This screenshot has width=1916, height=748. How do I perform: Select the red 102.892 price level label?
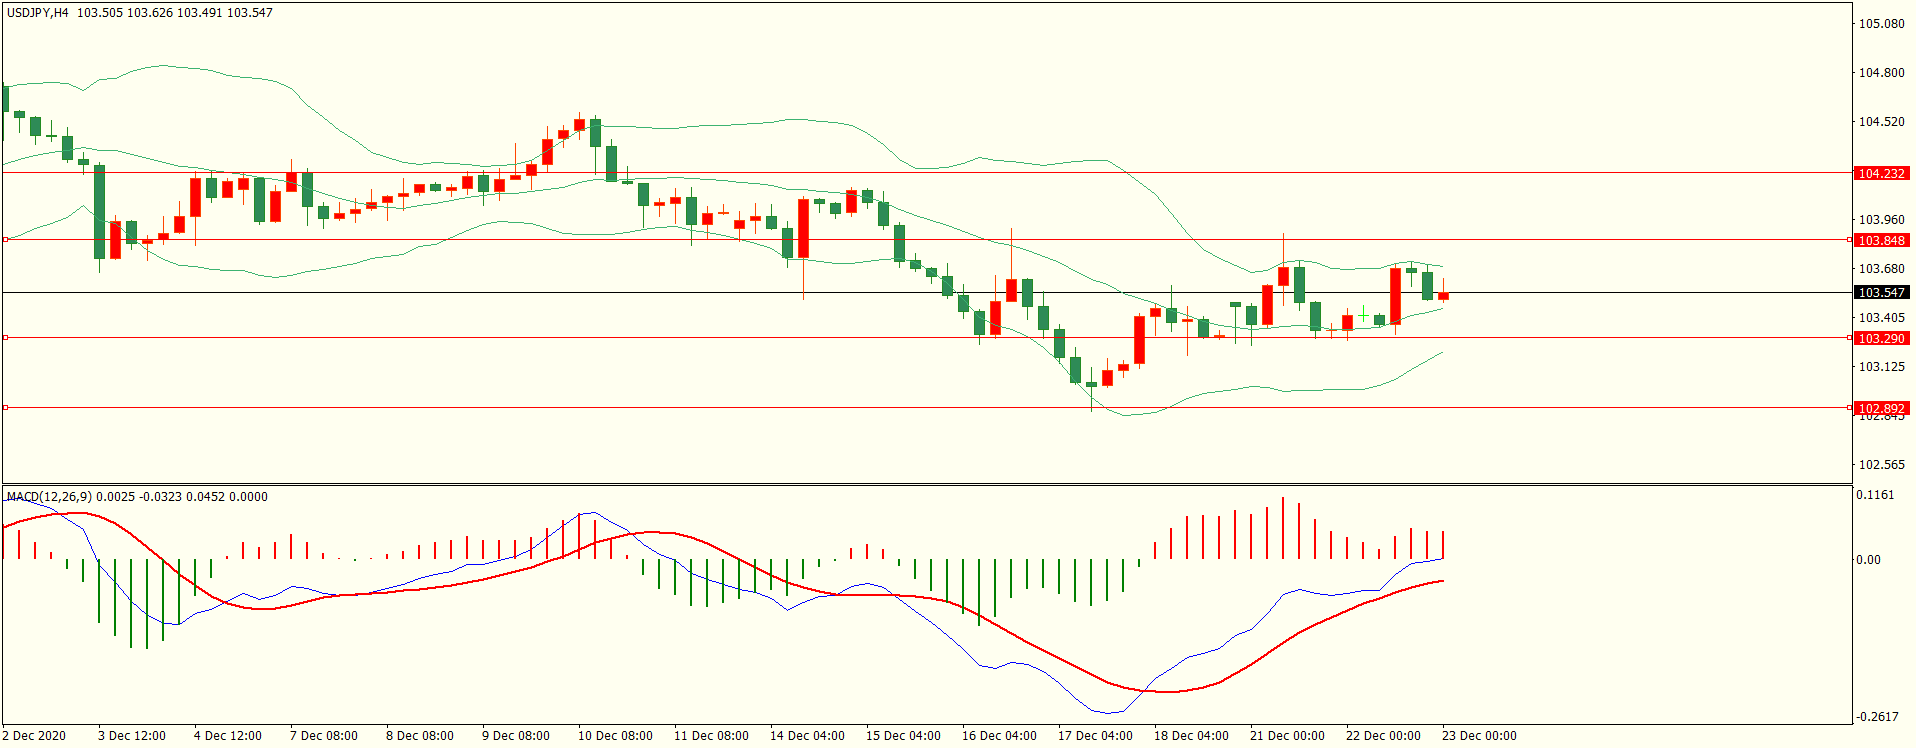[1880, 409]
